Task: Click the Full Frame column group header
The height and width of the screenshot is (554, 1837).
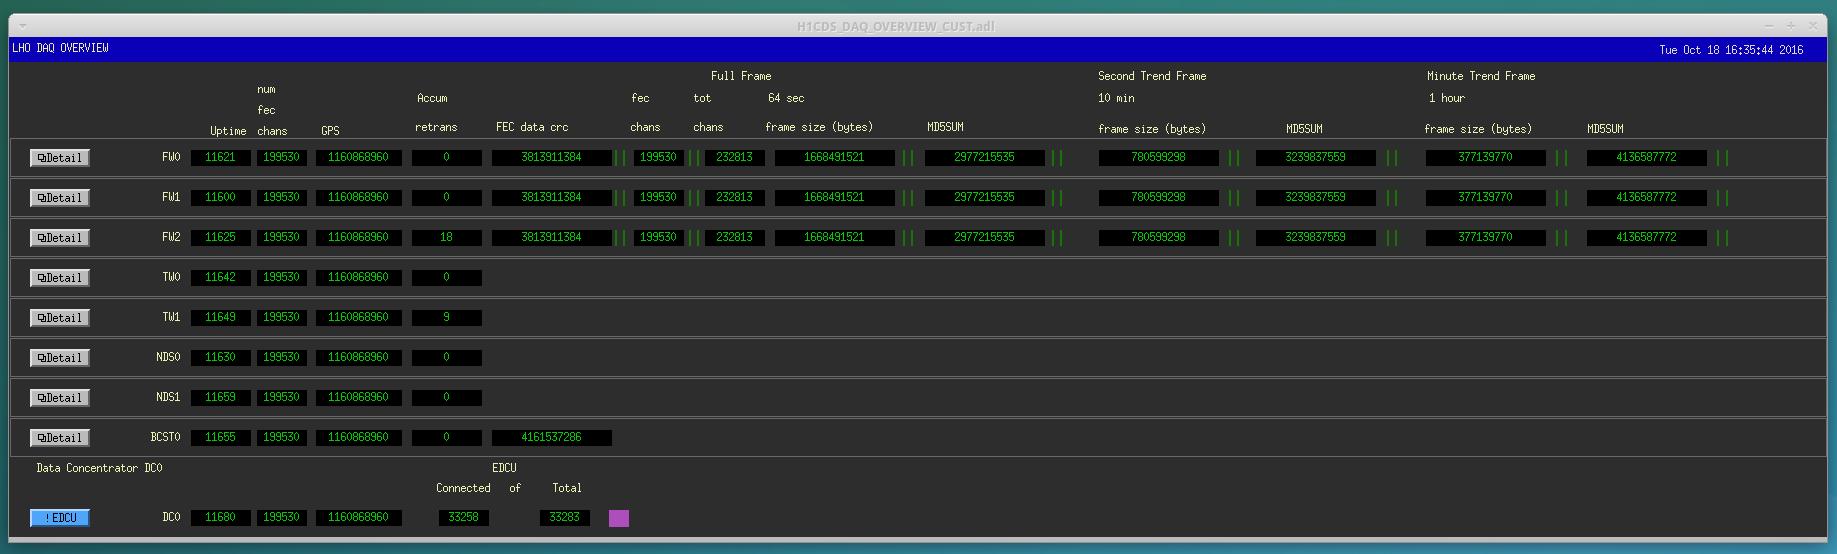Action: pyautogui.click(x=741, y=76)
